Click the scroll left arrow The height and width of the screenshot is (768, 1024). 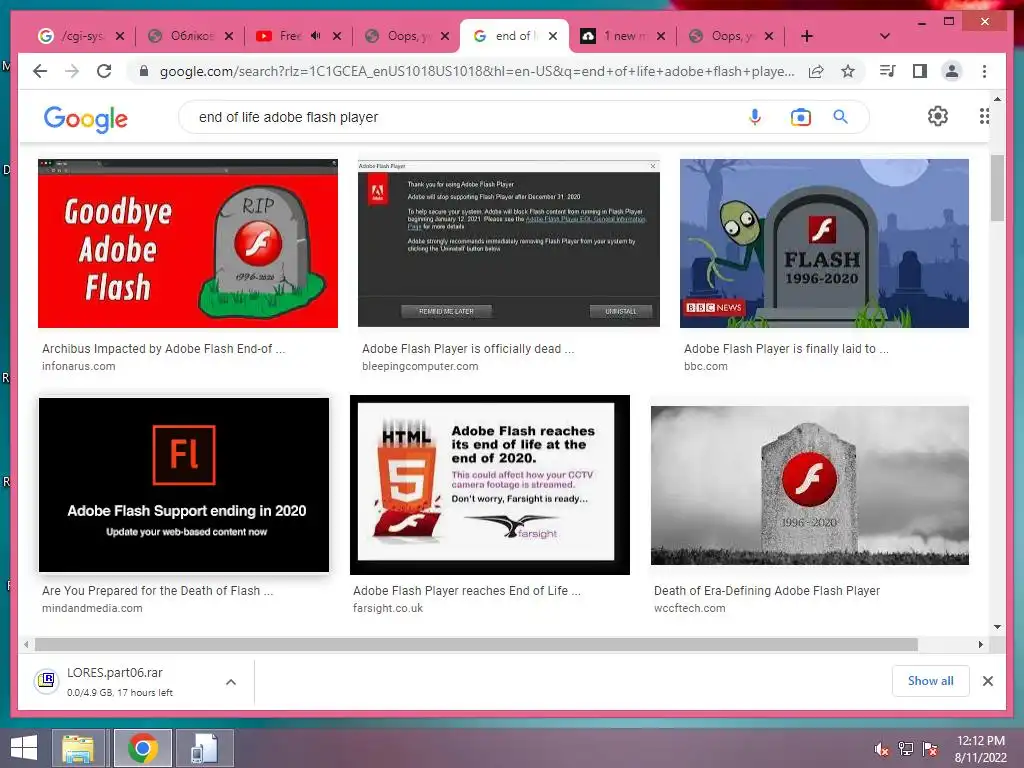(x=26, y=645)
